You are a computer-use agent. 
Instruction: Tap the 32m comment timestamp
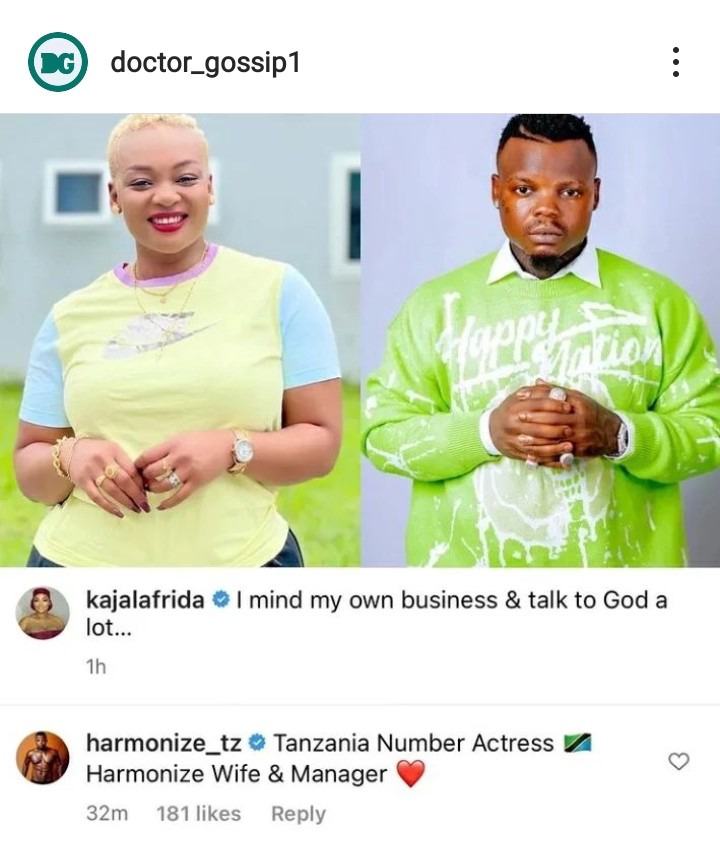107,813
